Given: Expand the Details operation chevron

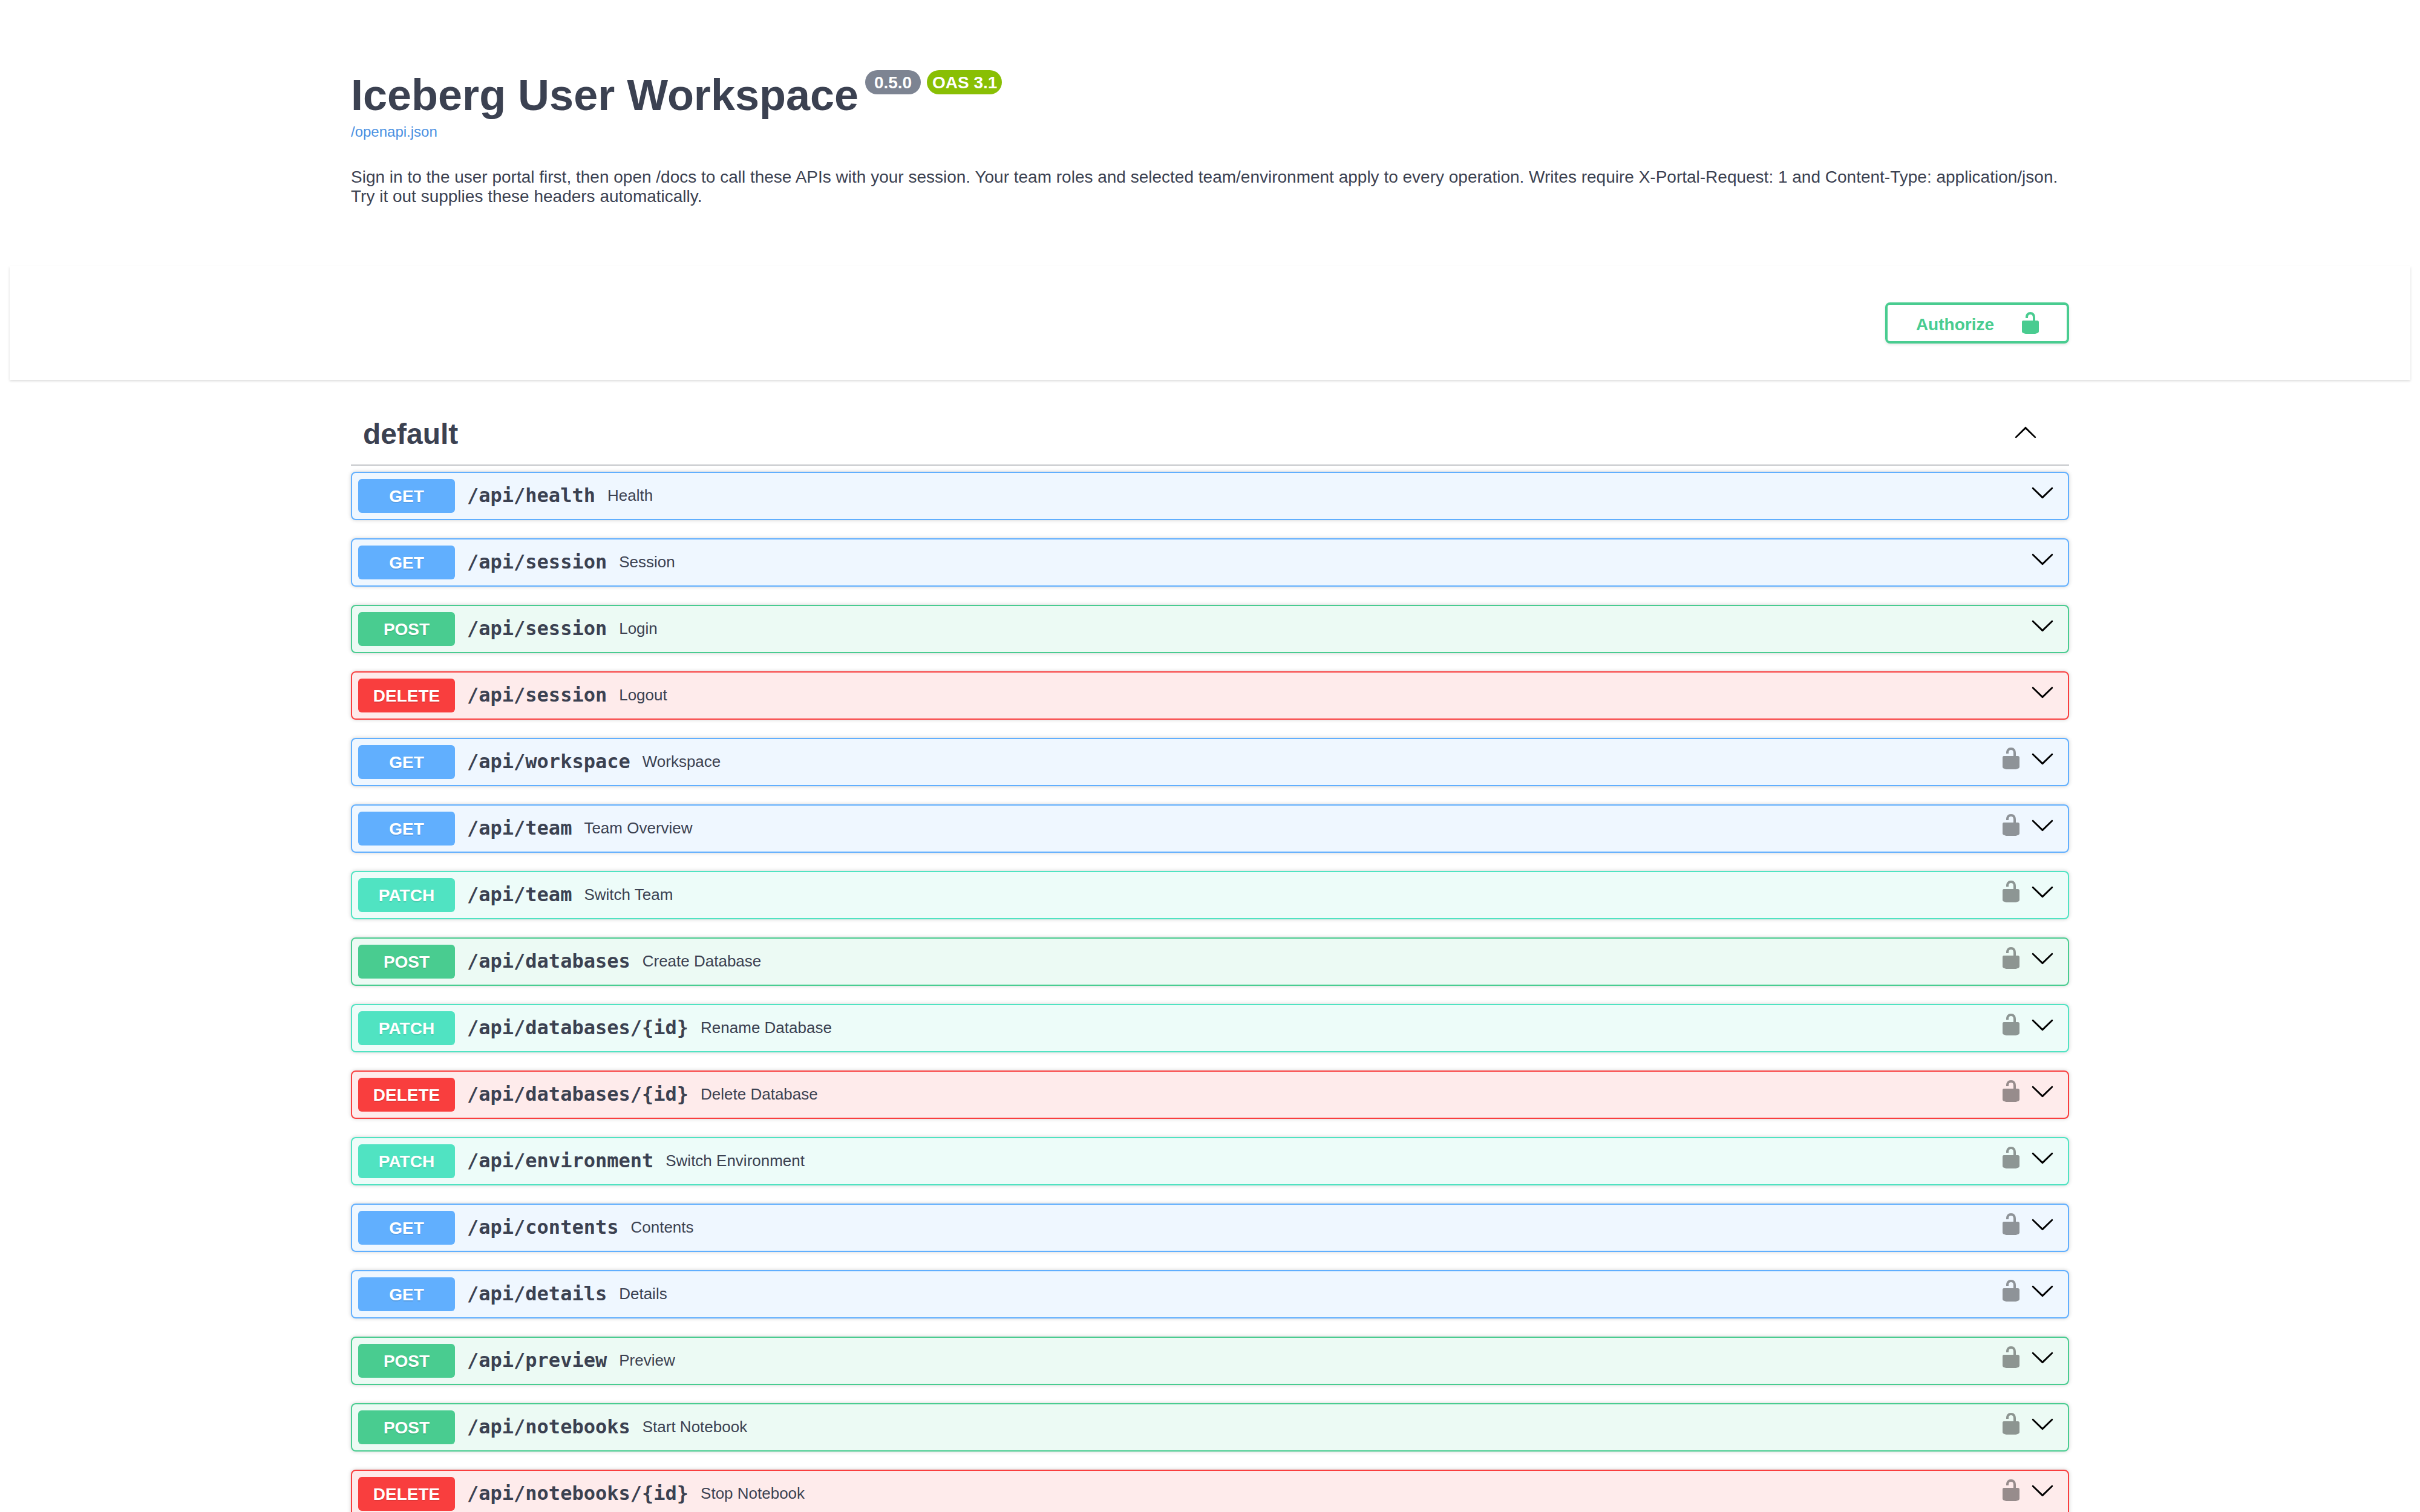Looking at the screenshot, I should 2042,1291.
